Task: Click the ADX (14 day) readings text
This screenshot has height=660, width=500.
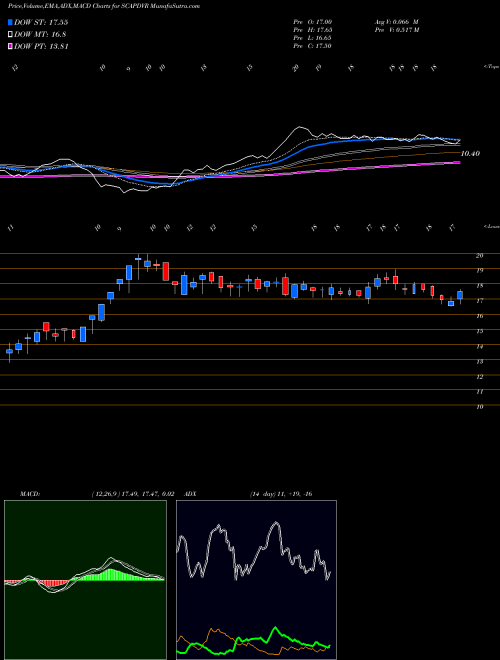Action: 281,494
